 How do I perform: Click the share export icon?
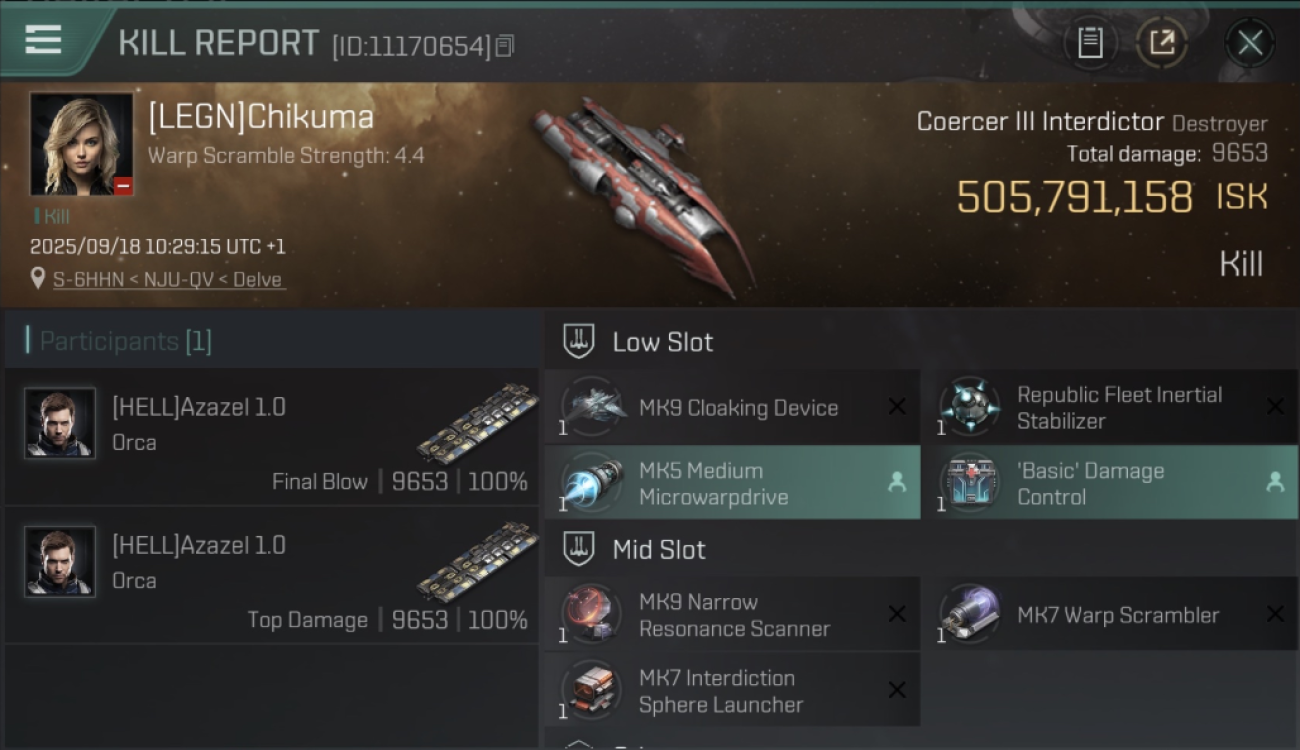click(x=1162, y=43)
